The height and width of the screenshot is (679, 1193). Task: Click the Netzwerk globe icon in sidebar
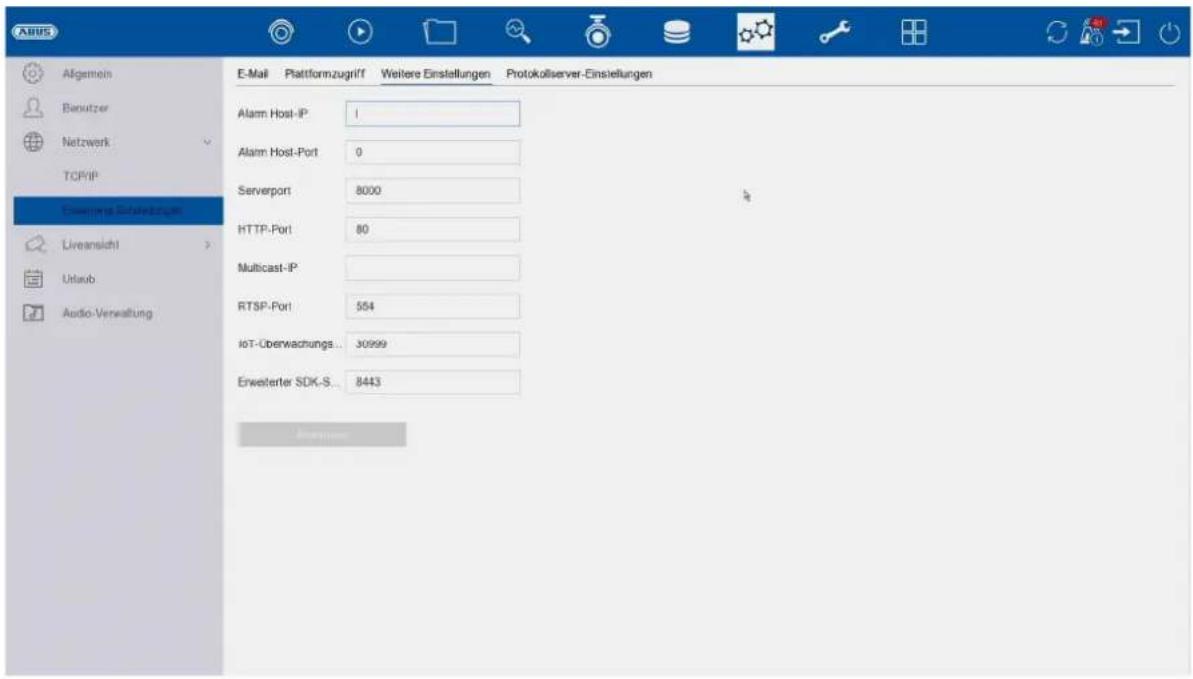pos(33,142)
